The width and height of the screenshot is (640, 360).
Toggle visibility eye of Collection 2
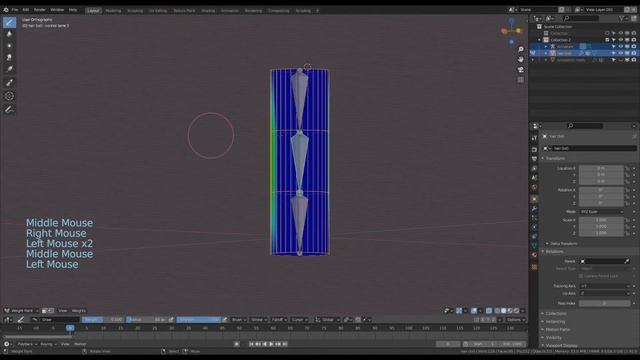(x=620, y=40)
